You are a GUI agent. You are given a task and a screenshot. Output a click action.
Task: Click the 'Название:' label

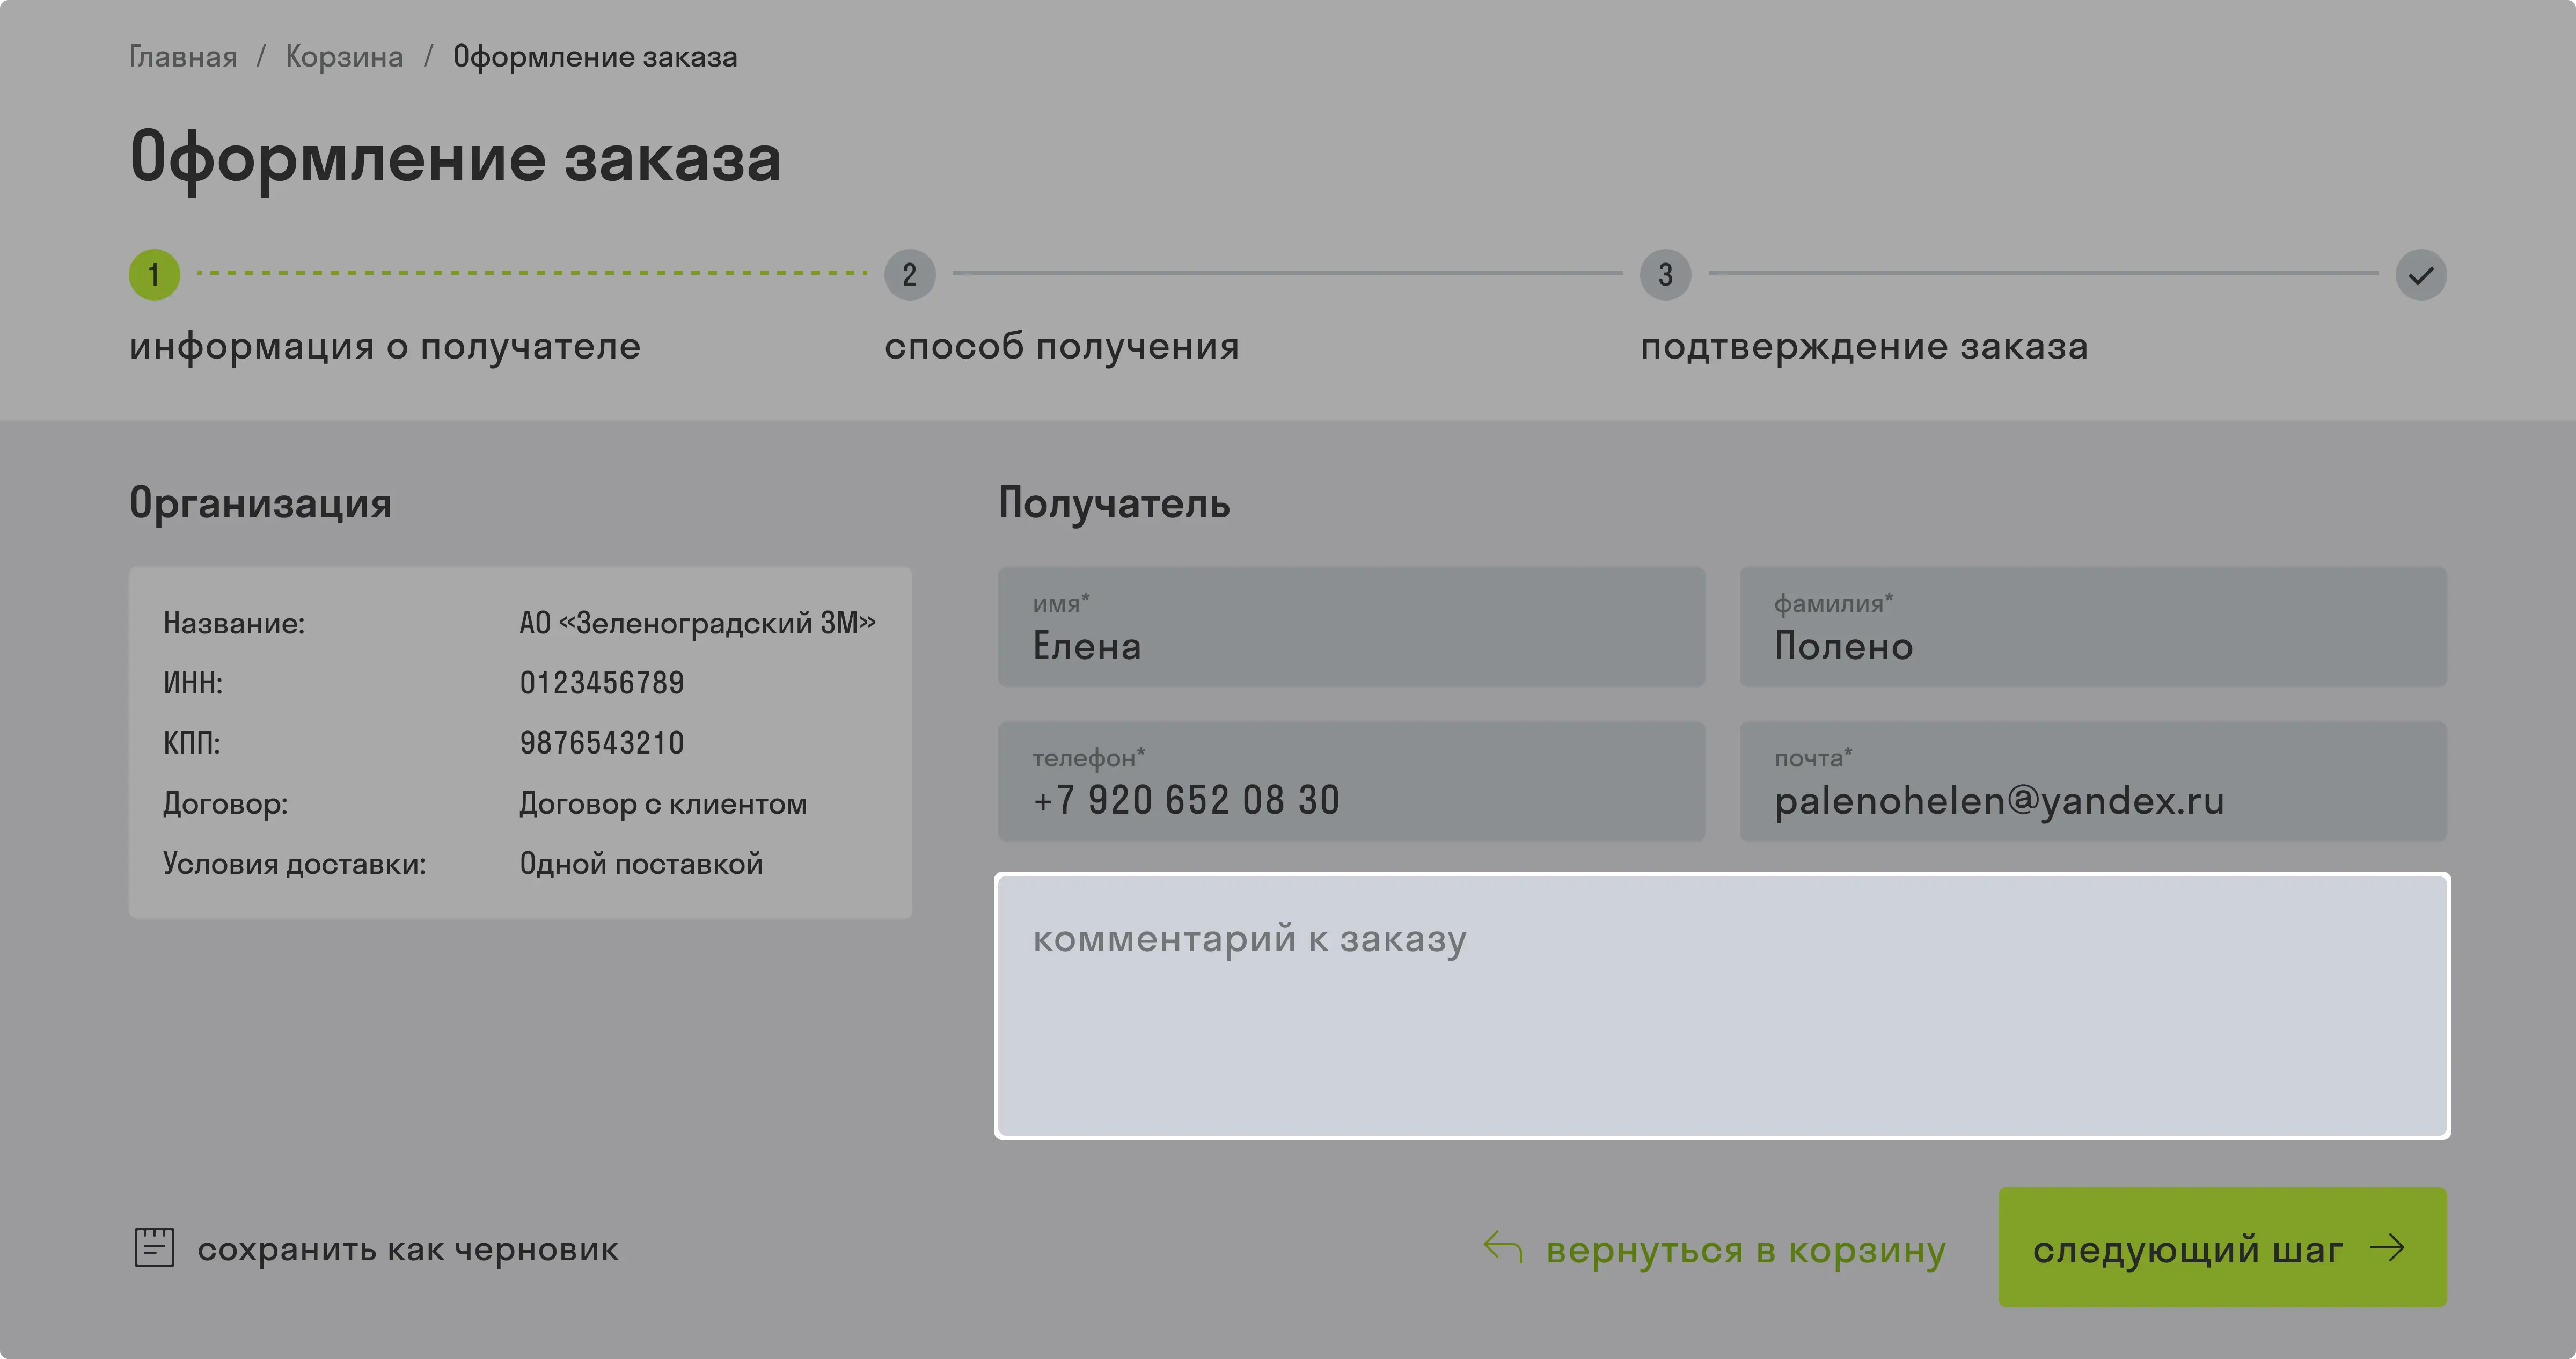pos(234,623)
